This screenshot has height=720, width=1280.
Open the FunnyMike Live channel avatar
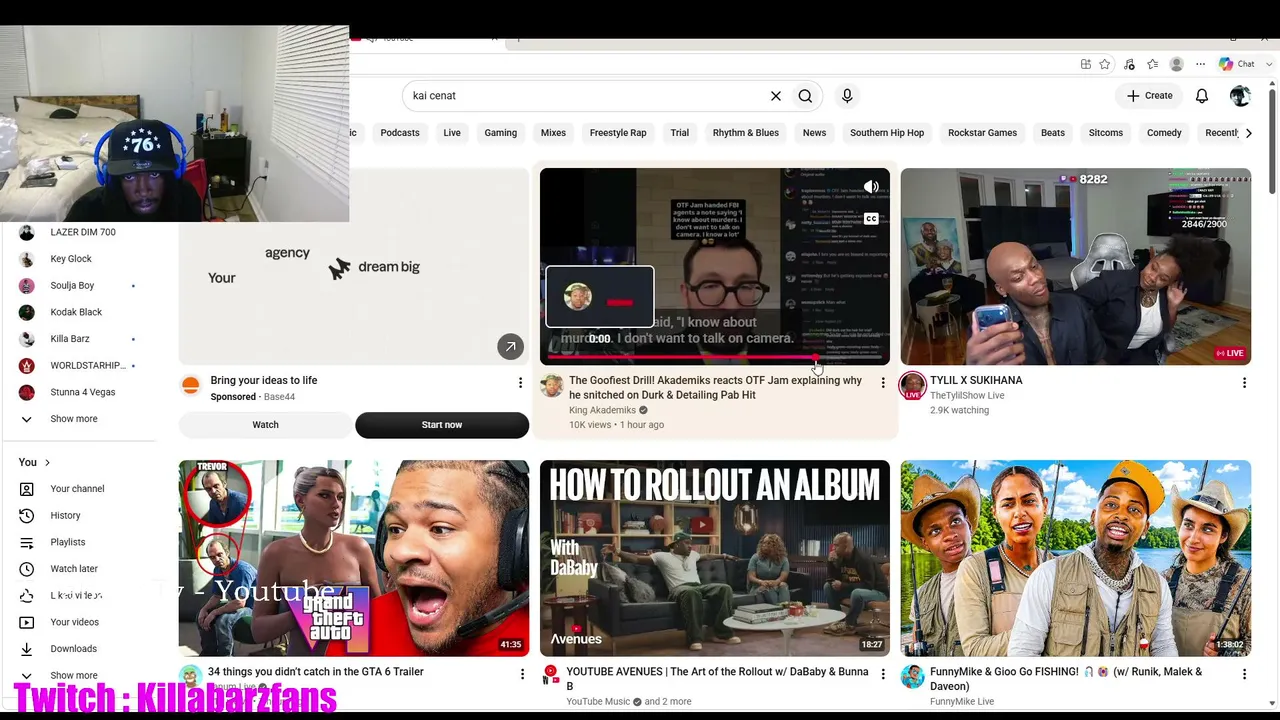(912, 677)
